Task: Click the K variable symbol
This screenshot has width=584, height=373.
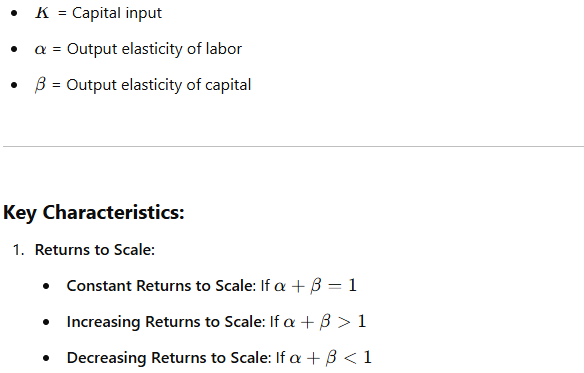Action: coord(42,13)
